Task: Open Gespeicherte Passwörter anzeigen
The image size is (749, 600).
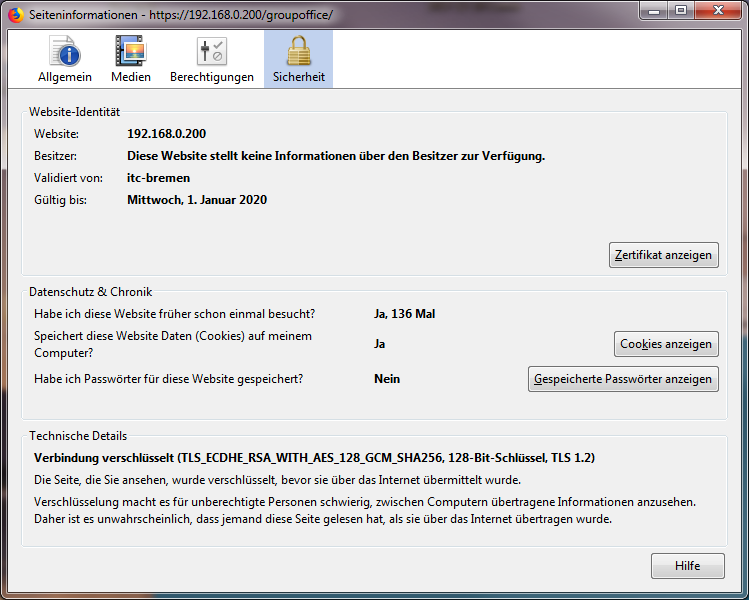Action: (x=623, y=379)
